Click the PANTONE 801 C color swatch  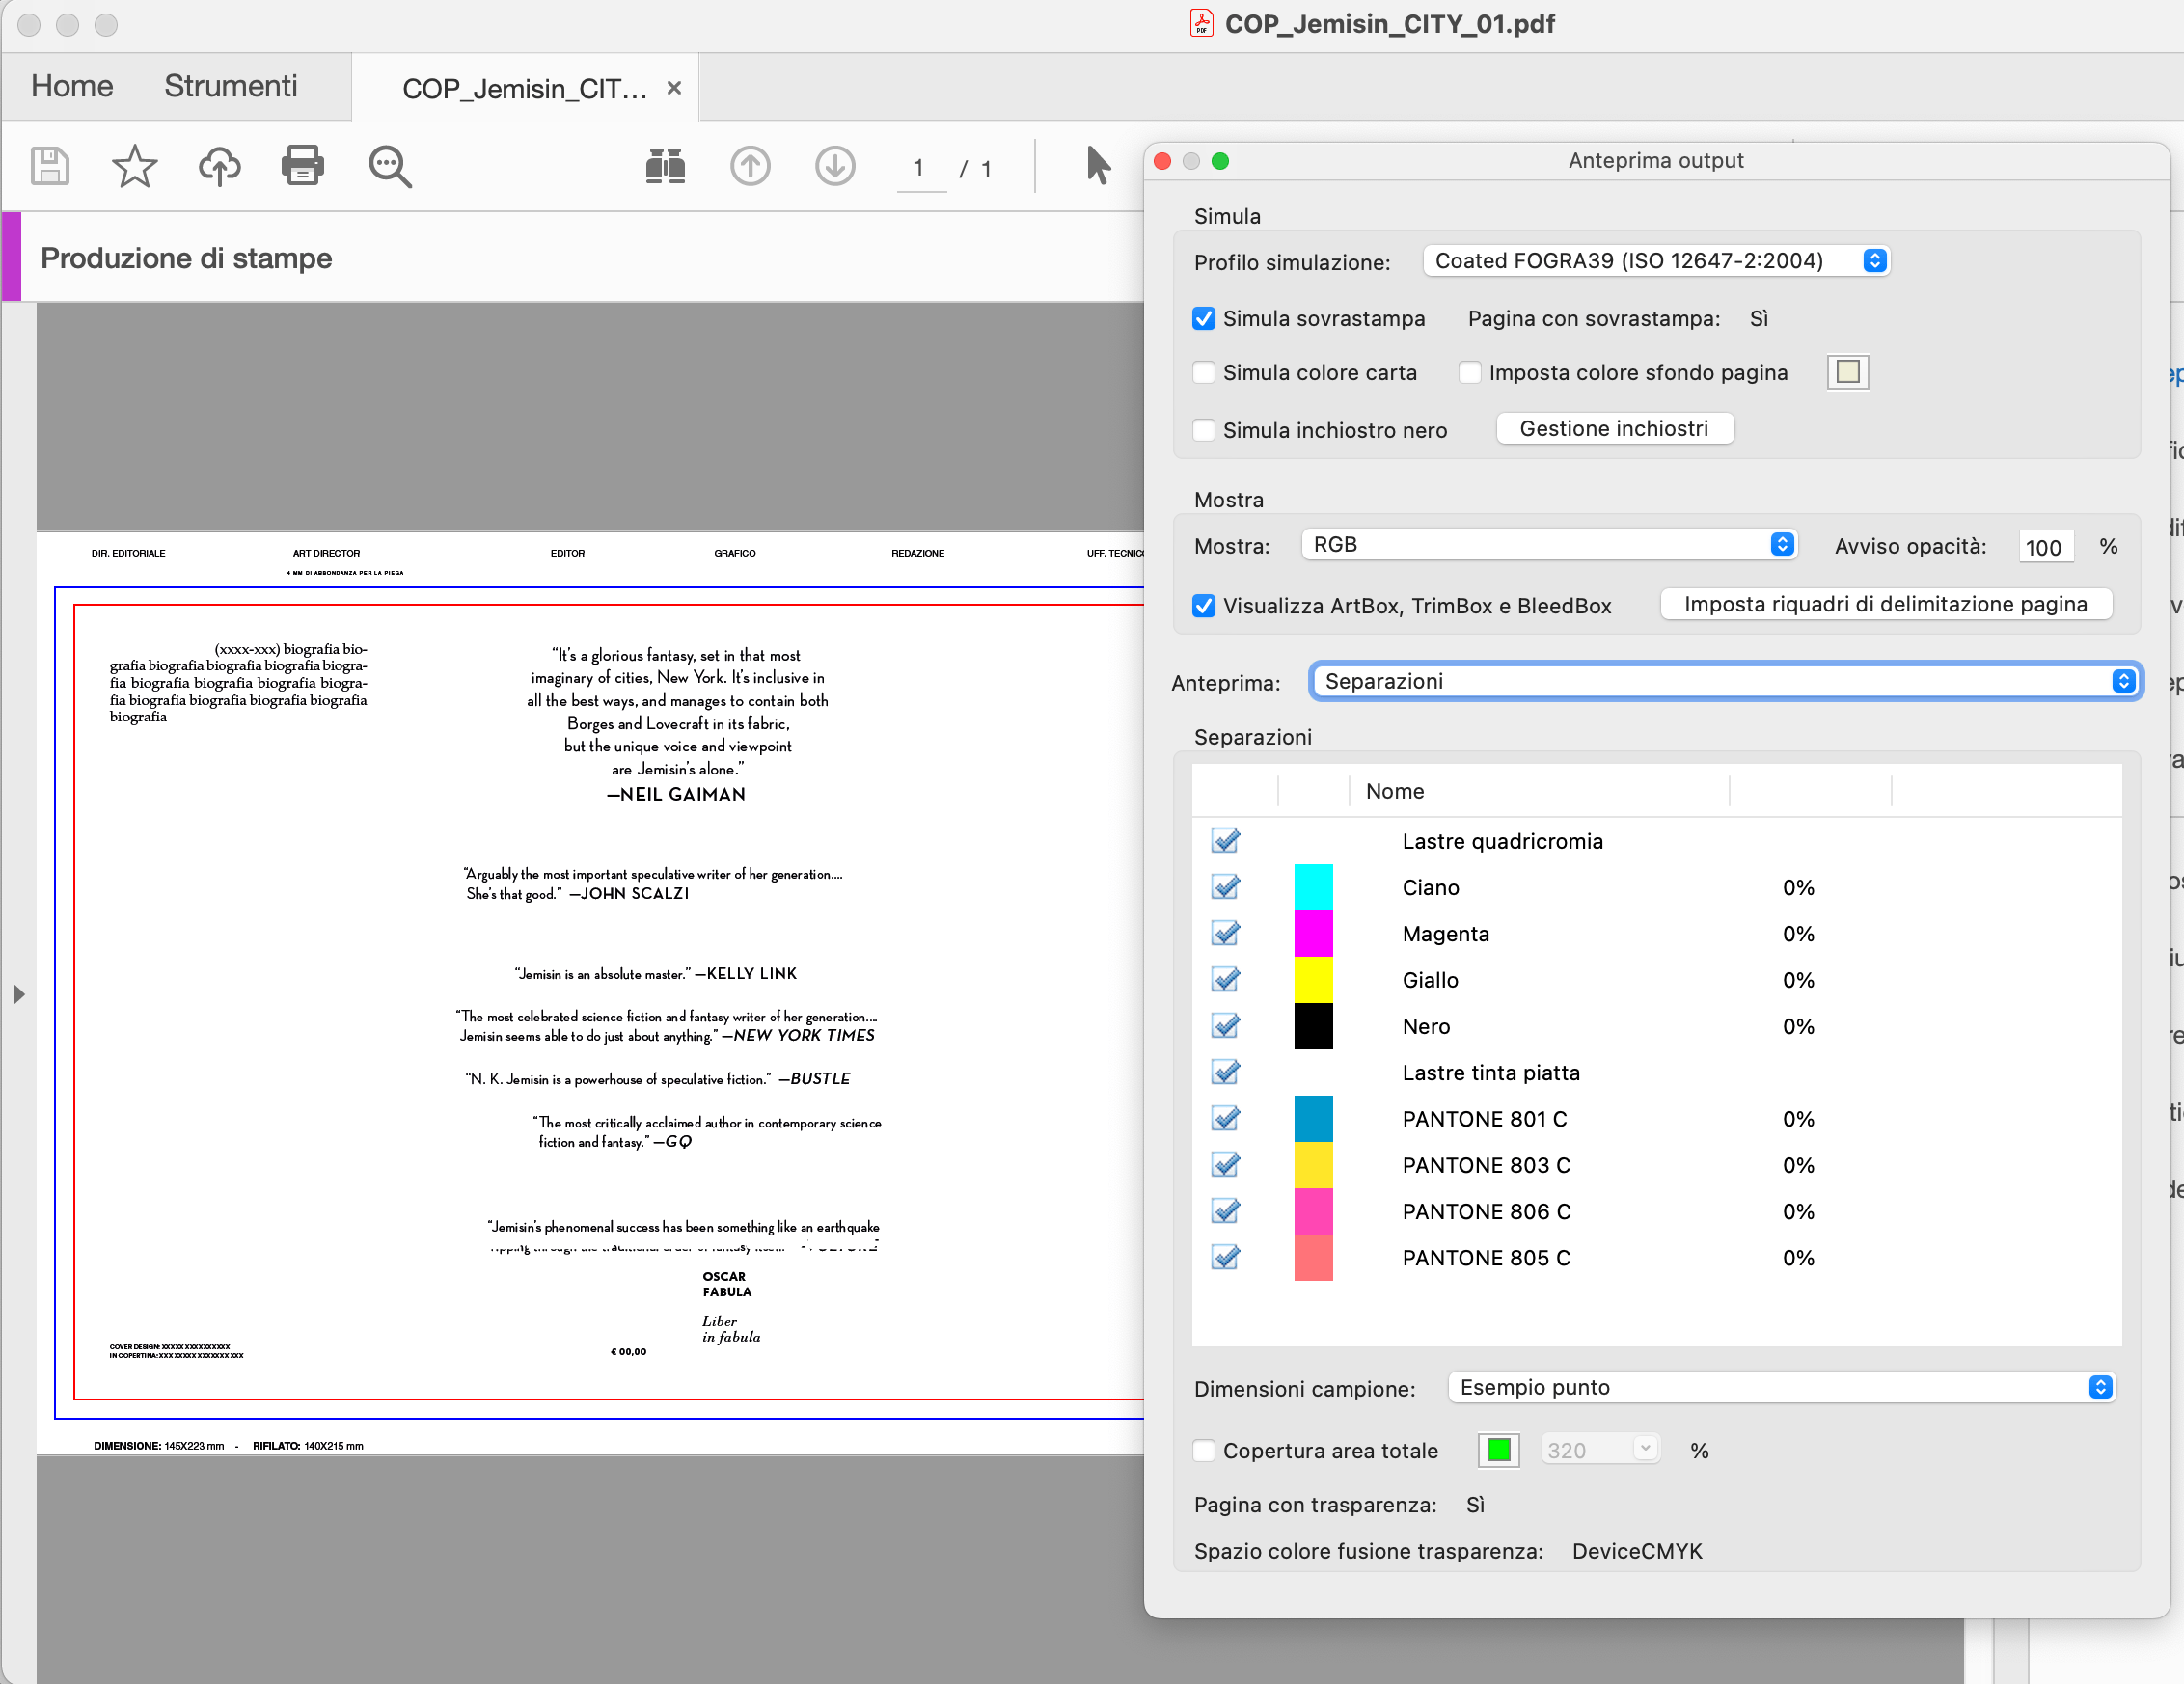[x=1313, y=1118]
